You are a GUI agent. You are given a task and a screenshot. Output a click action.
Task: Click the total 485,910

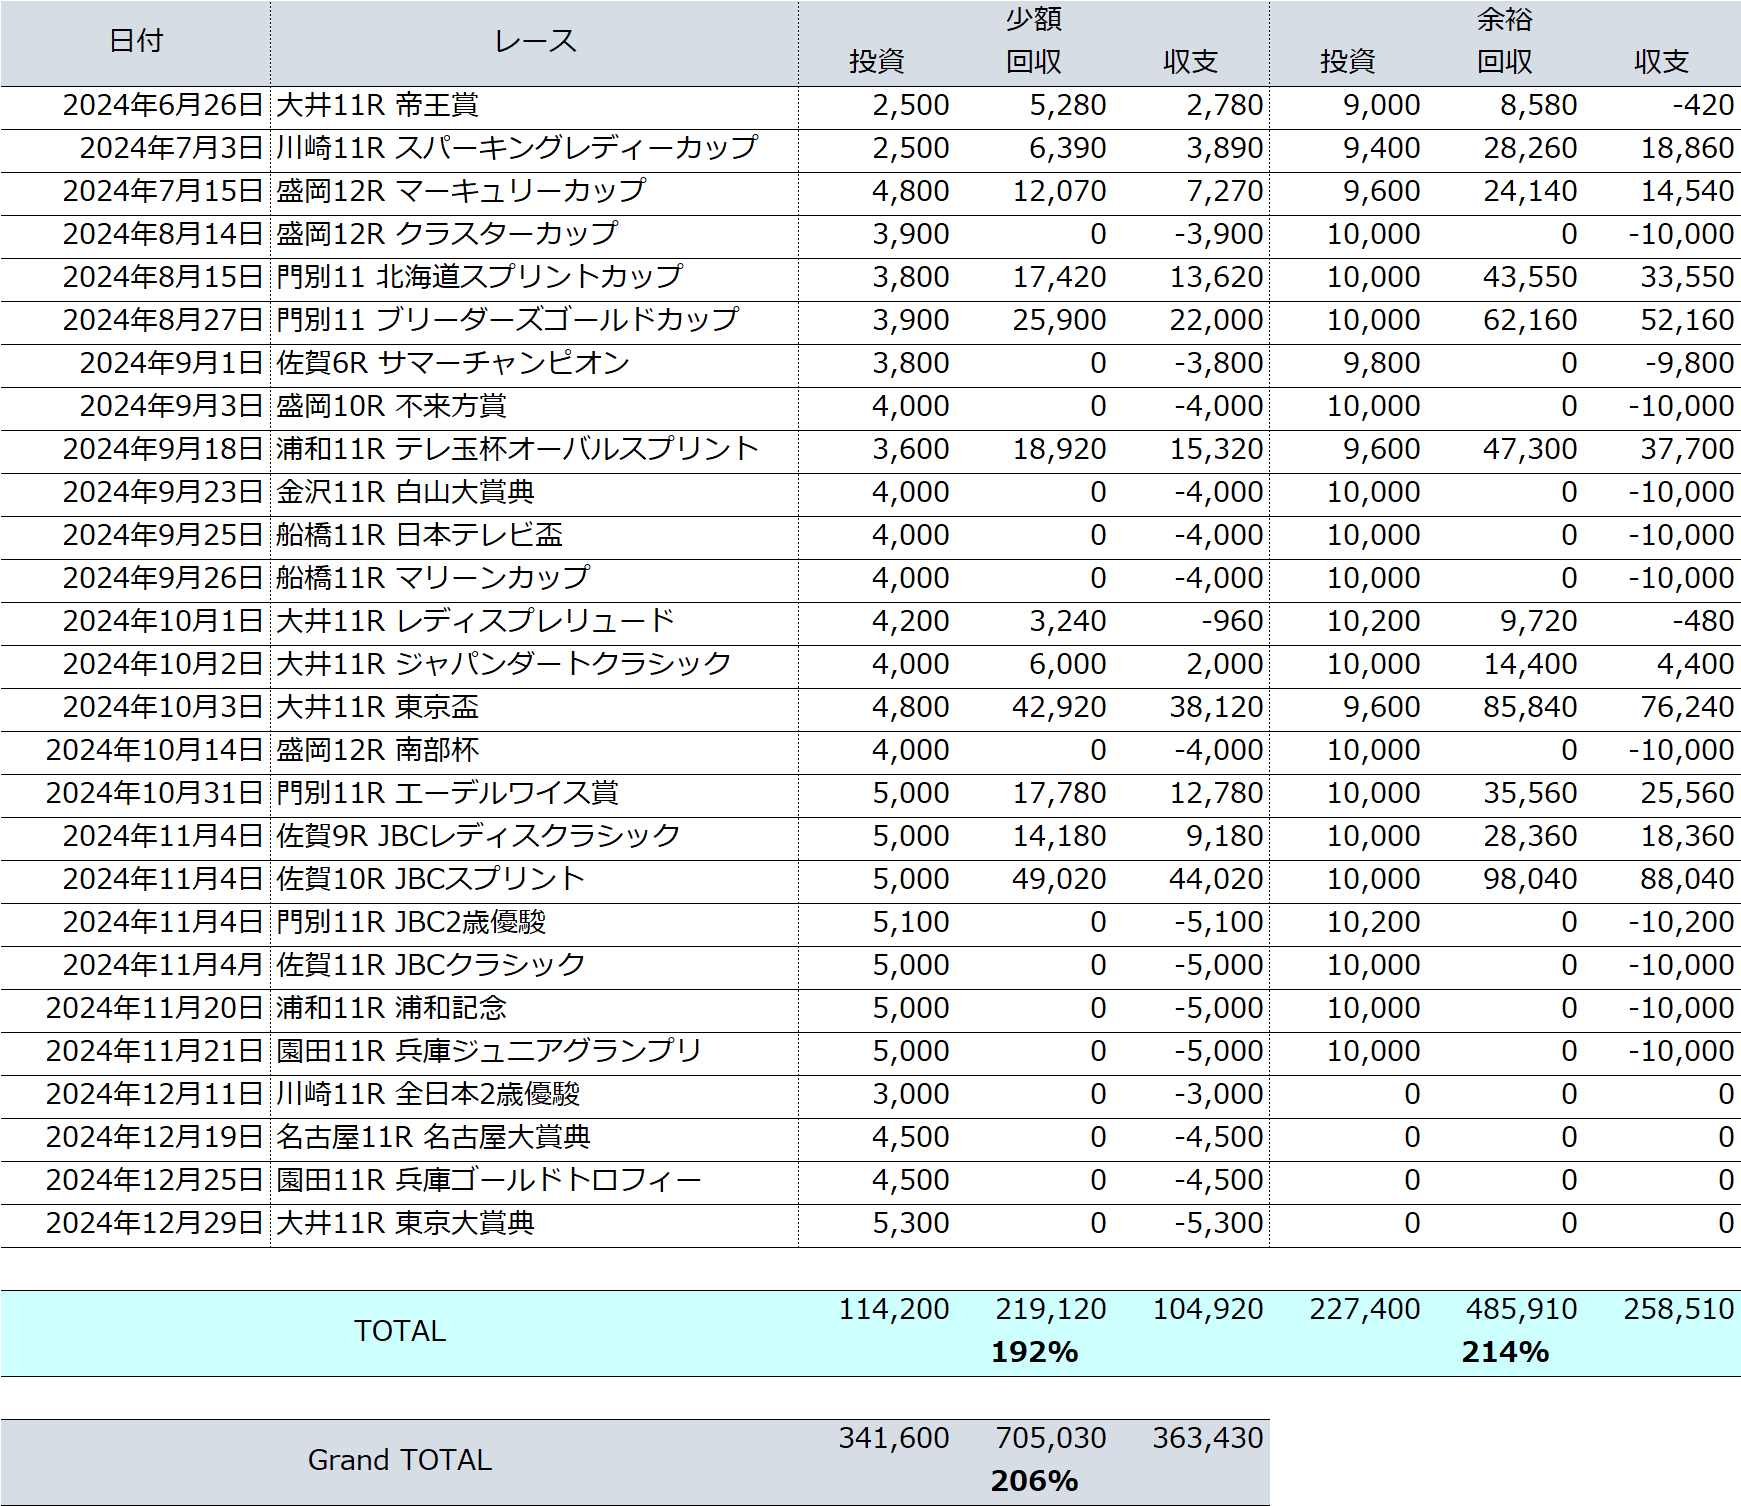pos(1522,1309)
